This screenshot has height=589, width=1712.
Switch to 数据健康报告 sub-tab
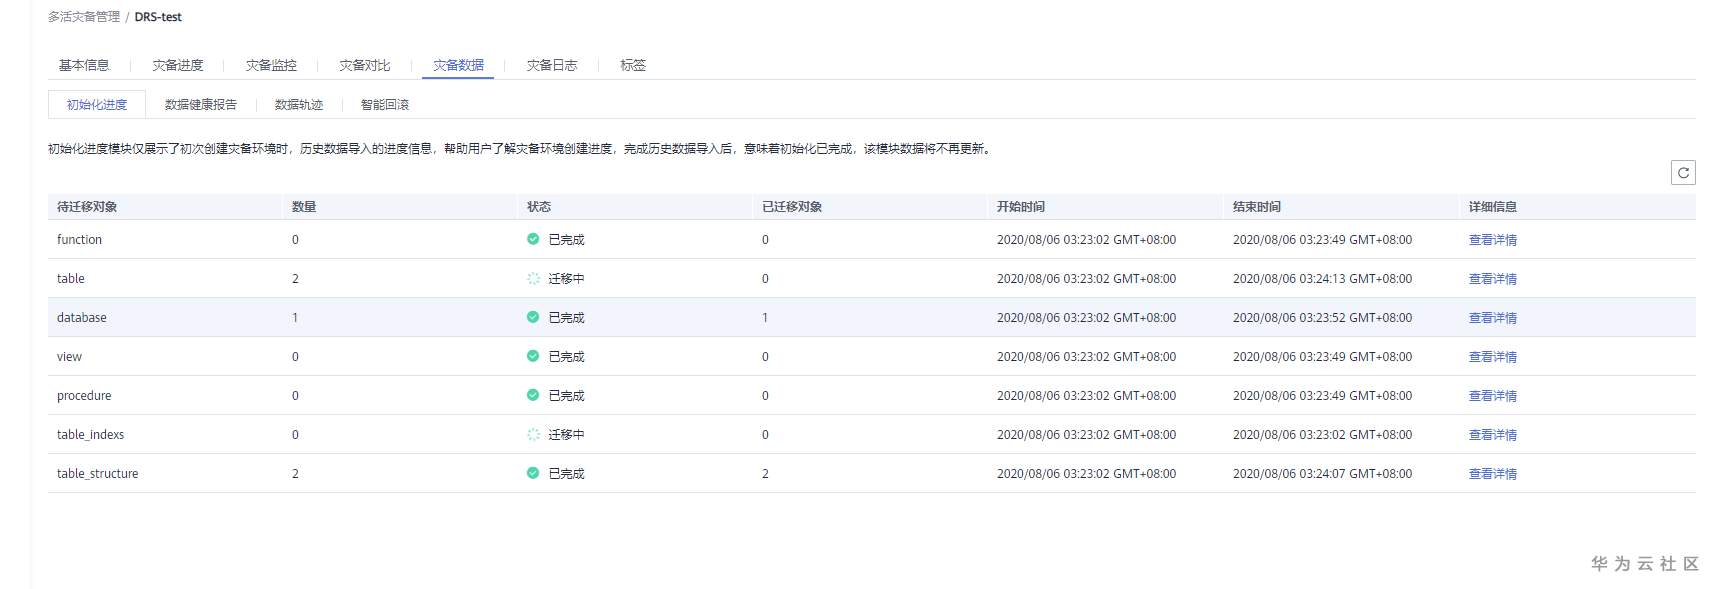[x=201, y=105]
